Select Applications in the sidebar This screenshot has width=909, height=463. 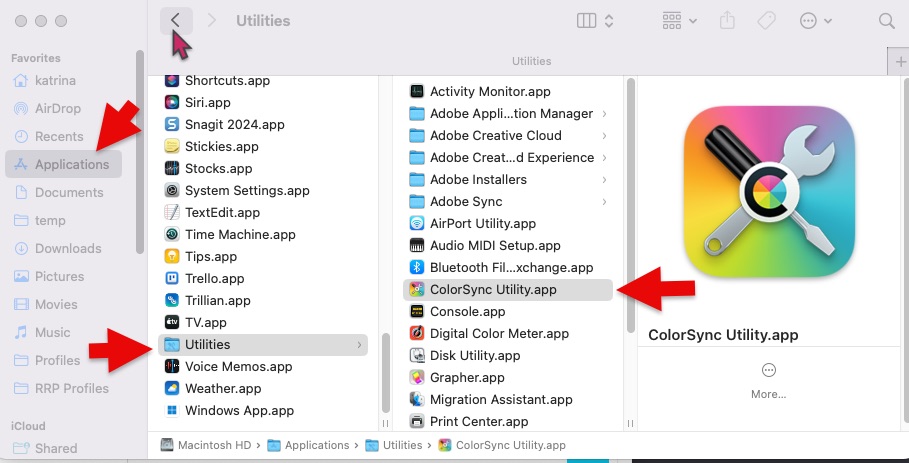click(x=71, y=164)
